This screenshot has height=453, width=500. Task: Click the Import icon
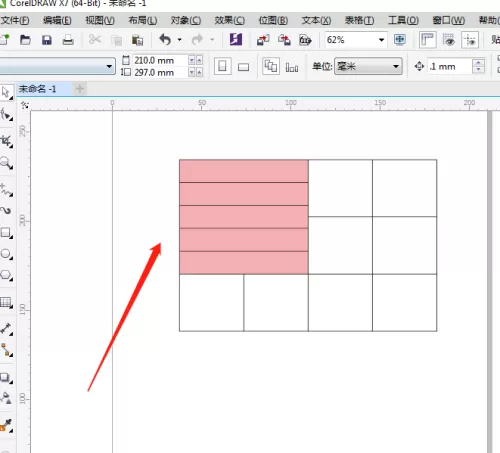coord(263,40)
